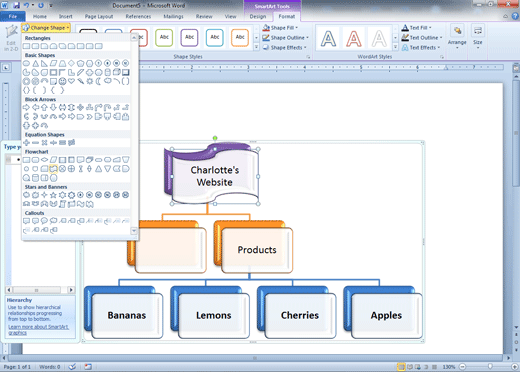Choose the plus equation shape
Viewport: 520px width, 372px height.
coord(26,143)
